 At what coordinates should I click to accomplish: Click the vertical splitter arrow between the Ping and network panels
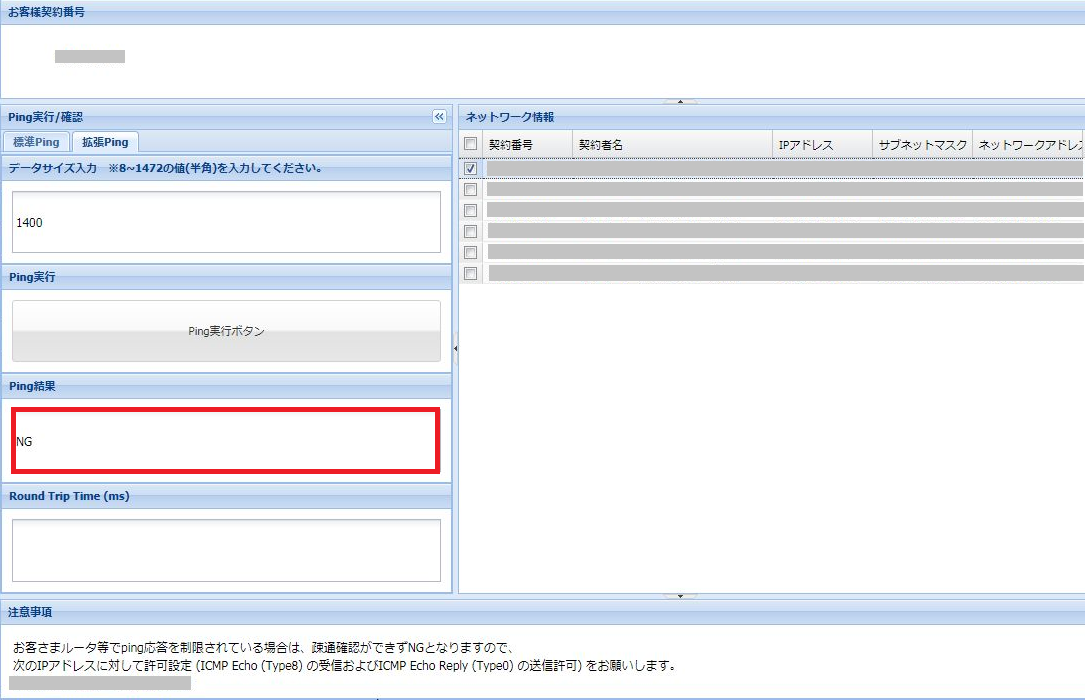[456, 348]
